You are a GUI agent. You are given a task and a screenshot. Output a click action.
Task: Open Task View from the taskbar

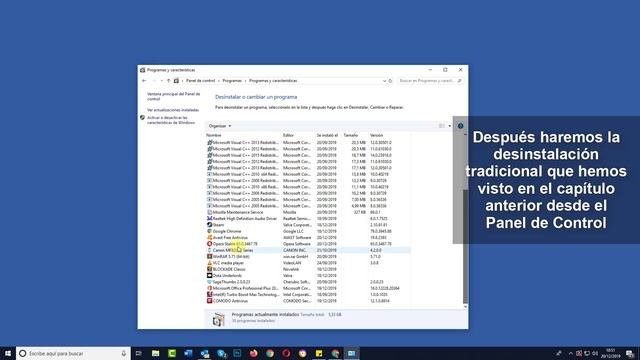point(139,353)
